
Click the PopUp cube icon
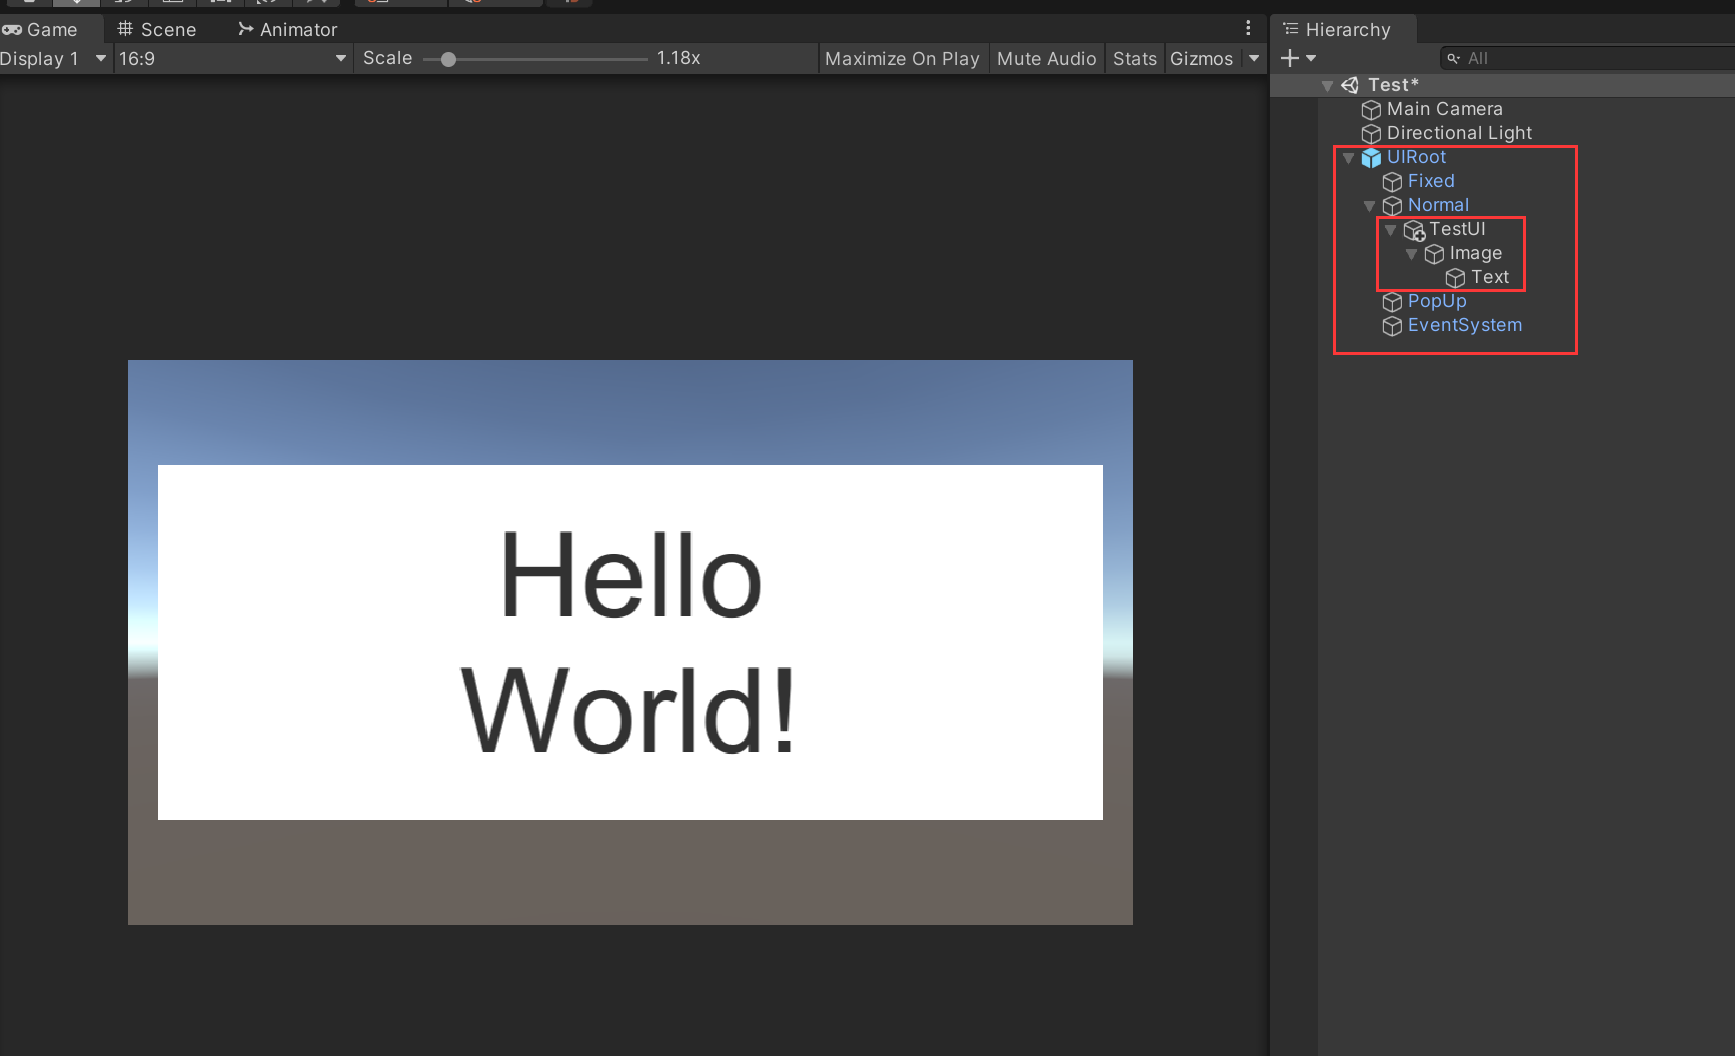1392,301
